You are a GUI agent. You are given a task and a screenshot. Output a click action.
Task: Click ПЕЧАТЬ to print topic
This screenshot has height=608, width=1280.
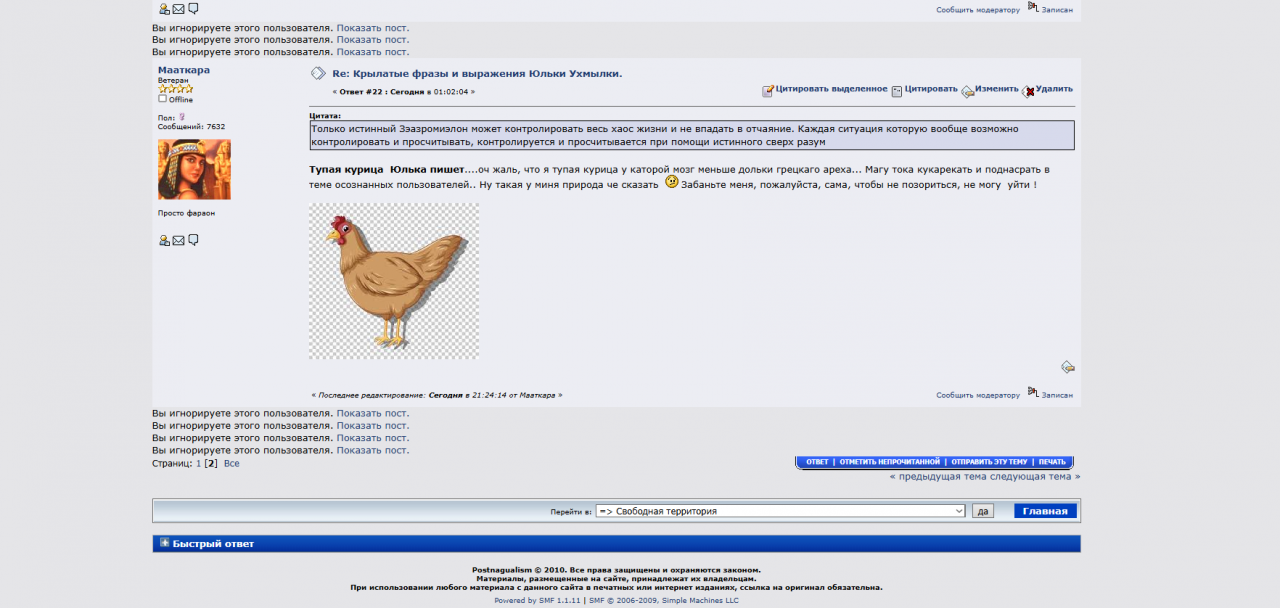(x=1052, y=462)
